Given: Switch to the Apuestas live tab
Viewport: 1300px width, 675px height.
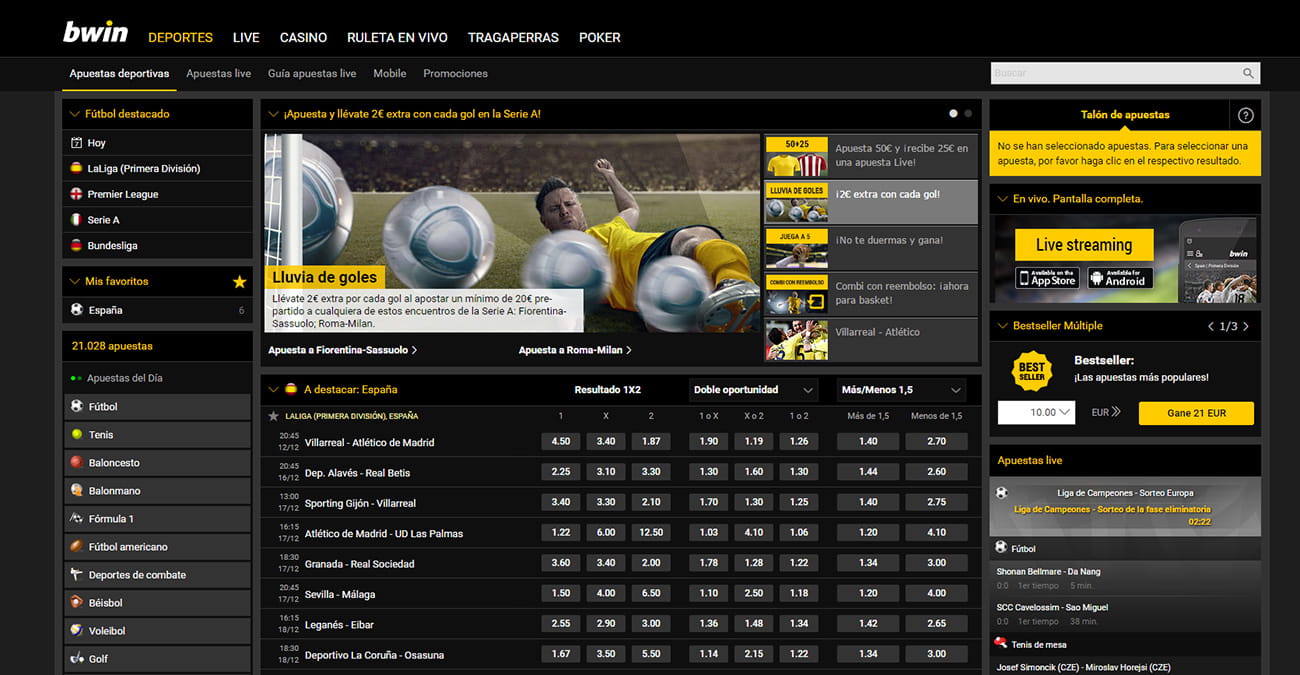Looking at the screenshot, I should tap(218, 73).
